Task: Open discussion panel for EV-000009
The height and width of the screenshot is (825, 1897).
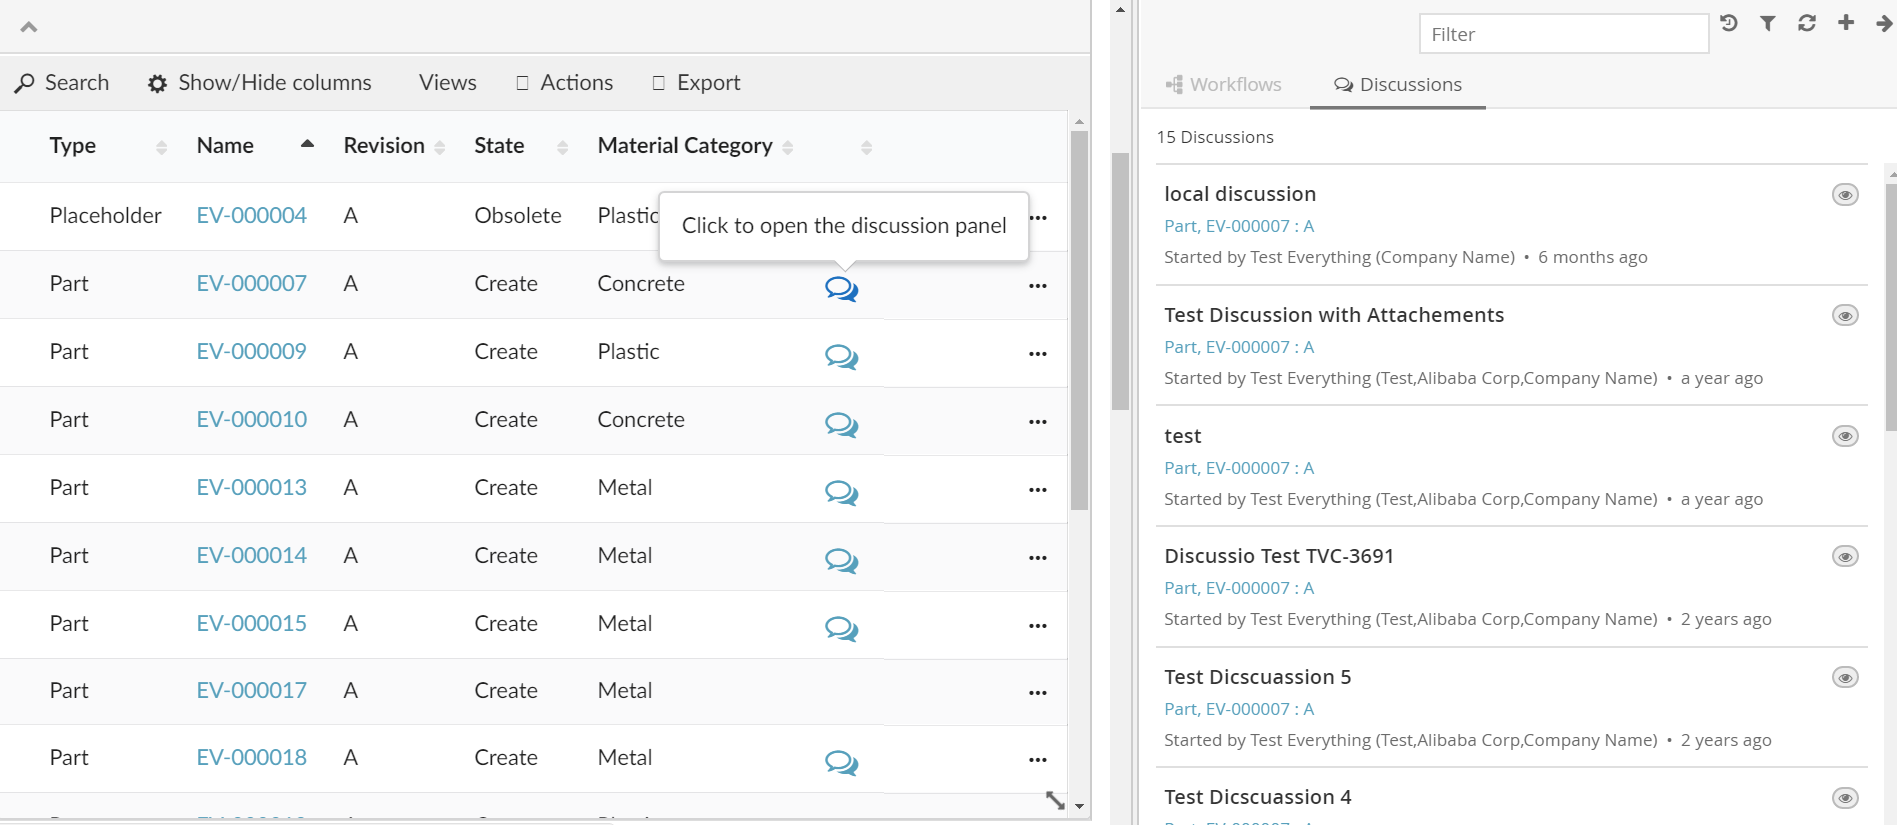Action: pos(841,356)
